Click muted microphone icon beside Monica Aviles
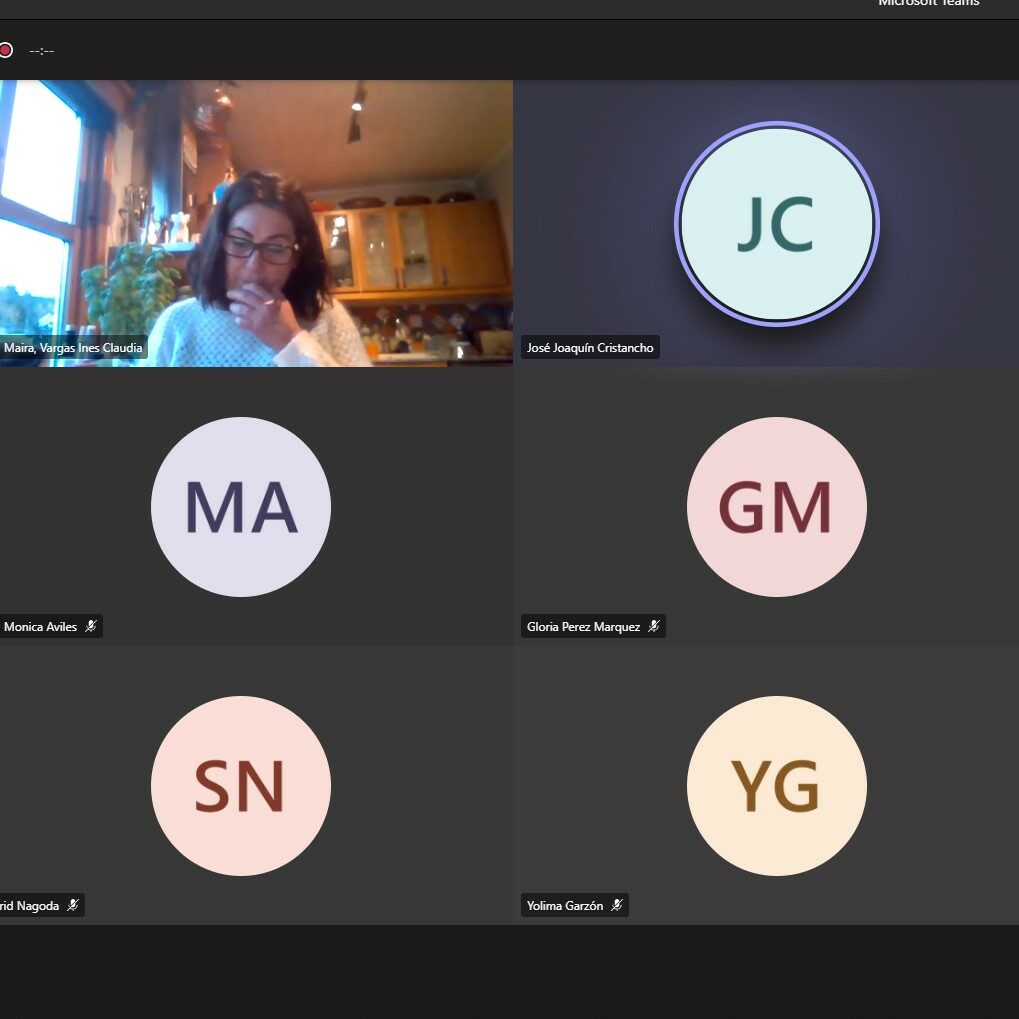Image resolution: width=1019 pixels, height=1019 pixels. pos(91,627)
